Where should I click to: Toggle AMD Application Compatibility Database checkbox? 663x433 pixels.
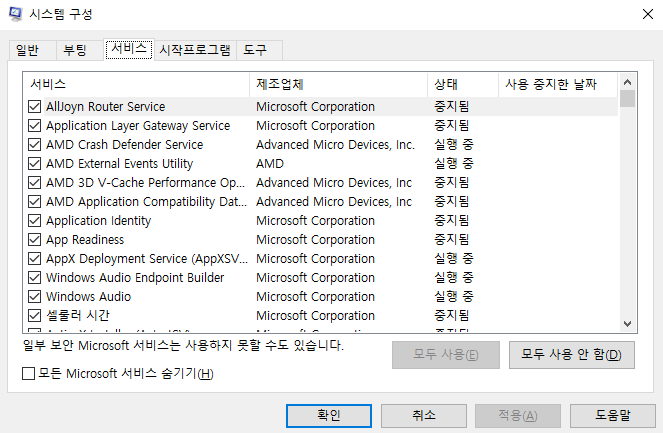point(34,202)
